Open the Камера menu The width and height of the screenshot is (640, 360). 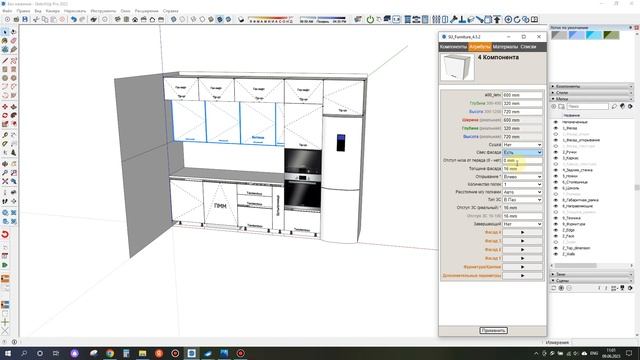point(53,11)
